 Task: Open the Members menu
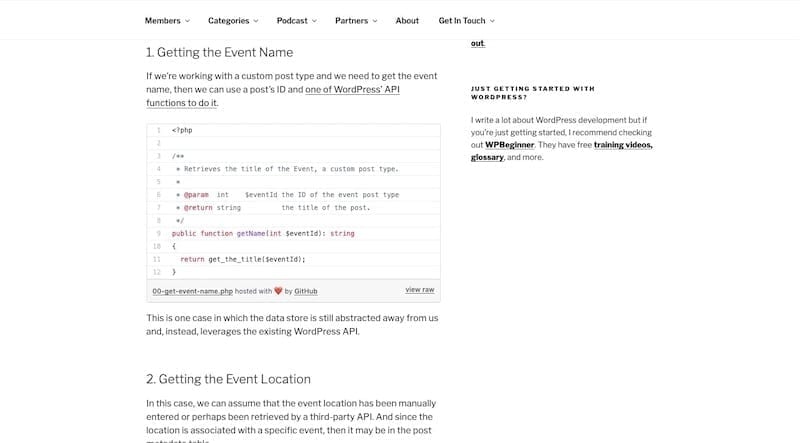pyautogui.click(x=162, y=20)
